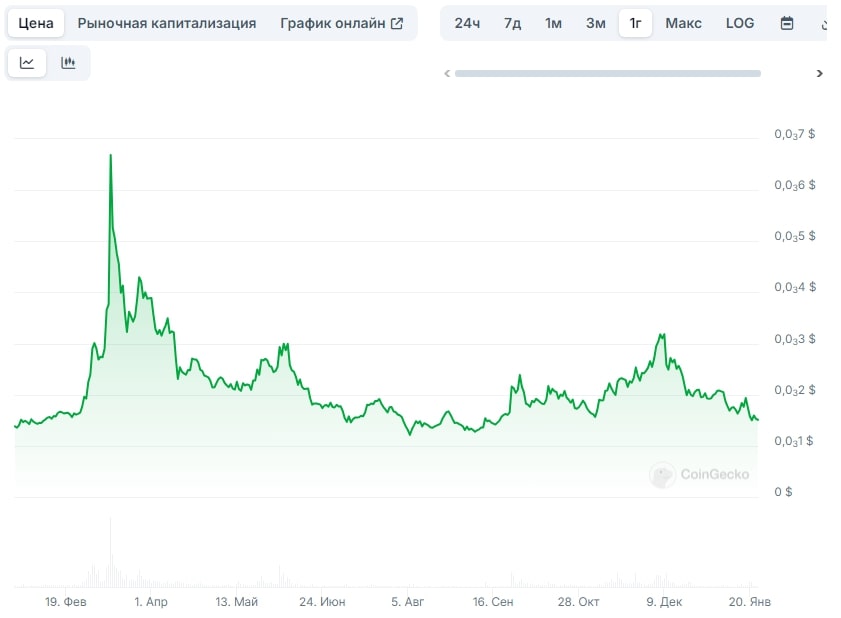Click the external link icon by График онлайн
Viewport: 841px width, 618px height.
(x=397, y=23)
